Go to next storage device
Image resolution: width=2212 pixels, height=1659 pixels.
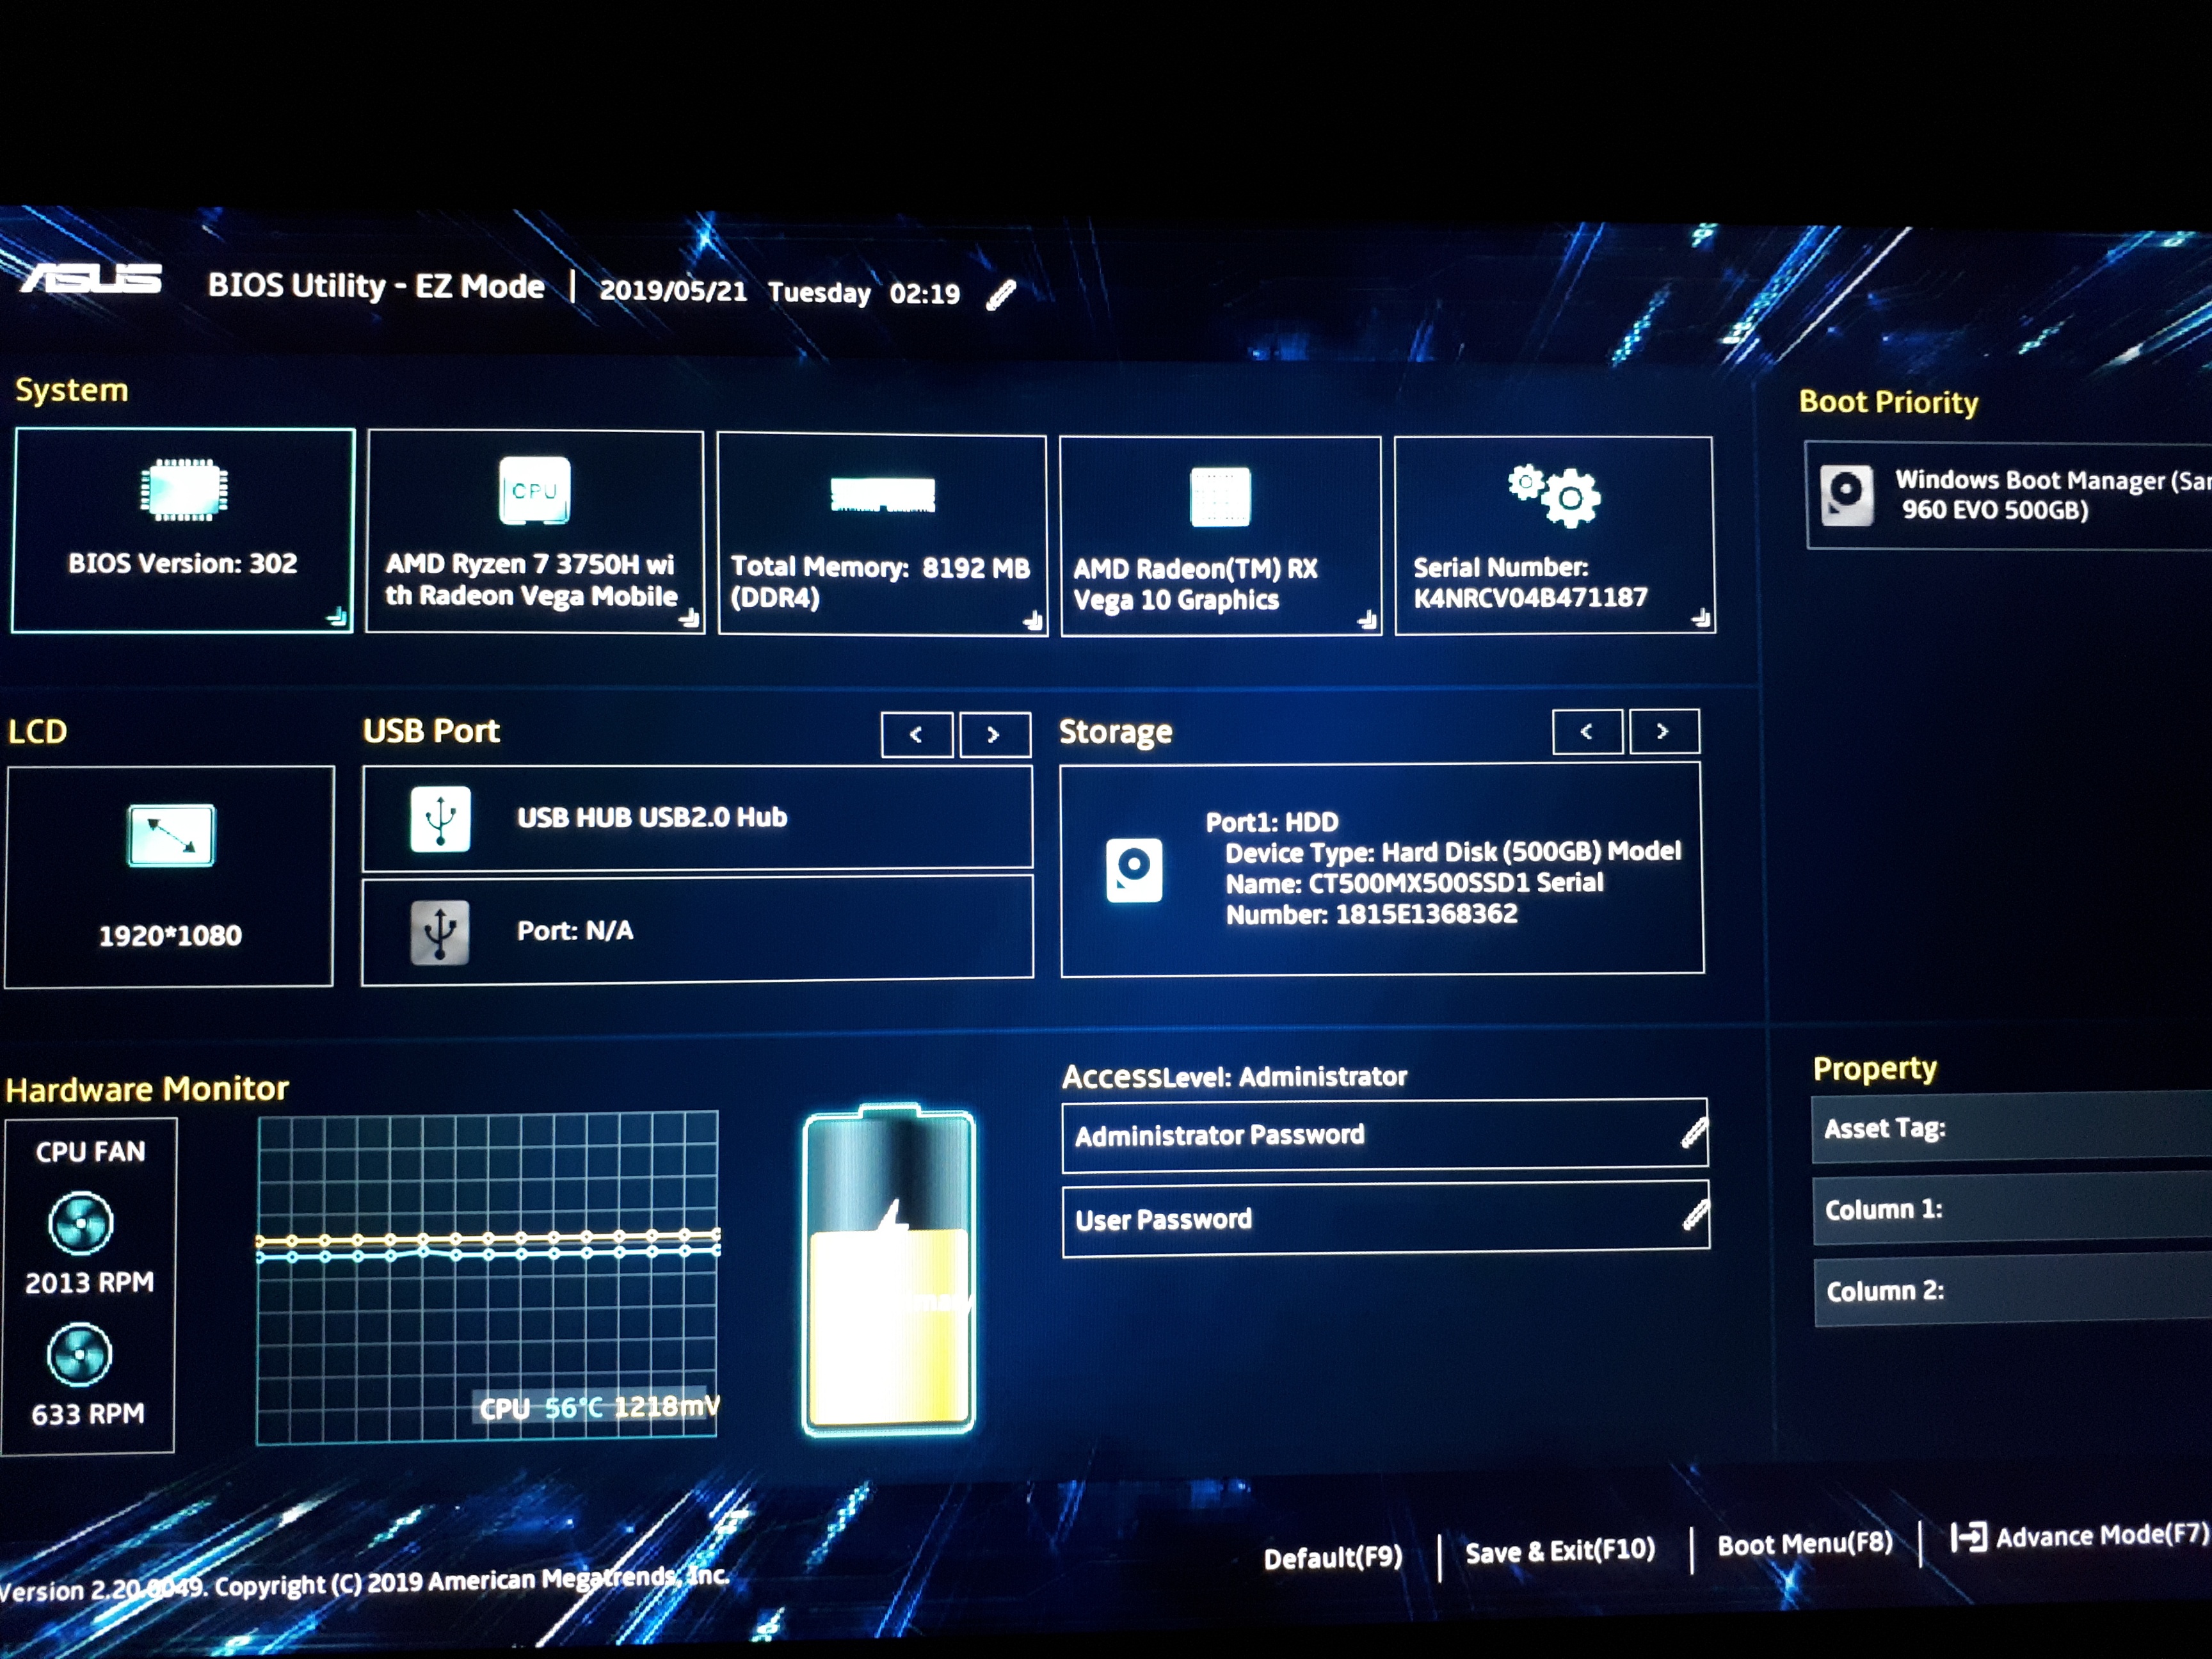point(1663,732)
